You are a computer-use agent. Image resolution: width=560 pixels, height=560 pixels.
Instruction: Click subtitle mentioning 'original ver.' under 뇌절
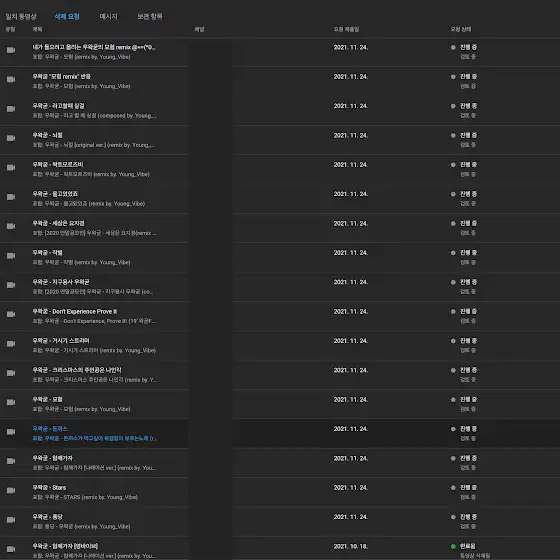93,145
